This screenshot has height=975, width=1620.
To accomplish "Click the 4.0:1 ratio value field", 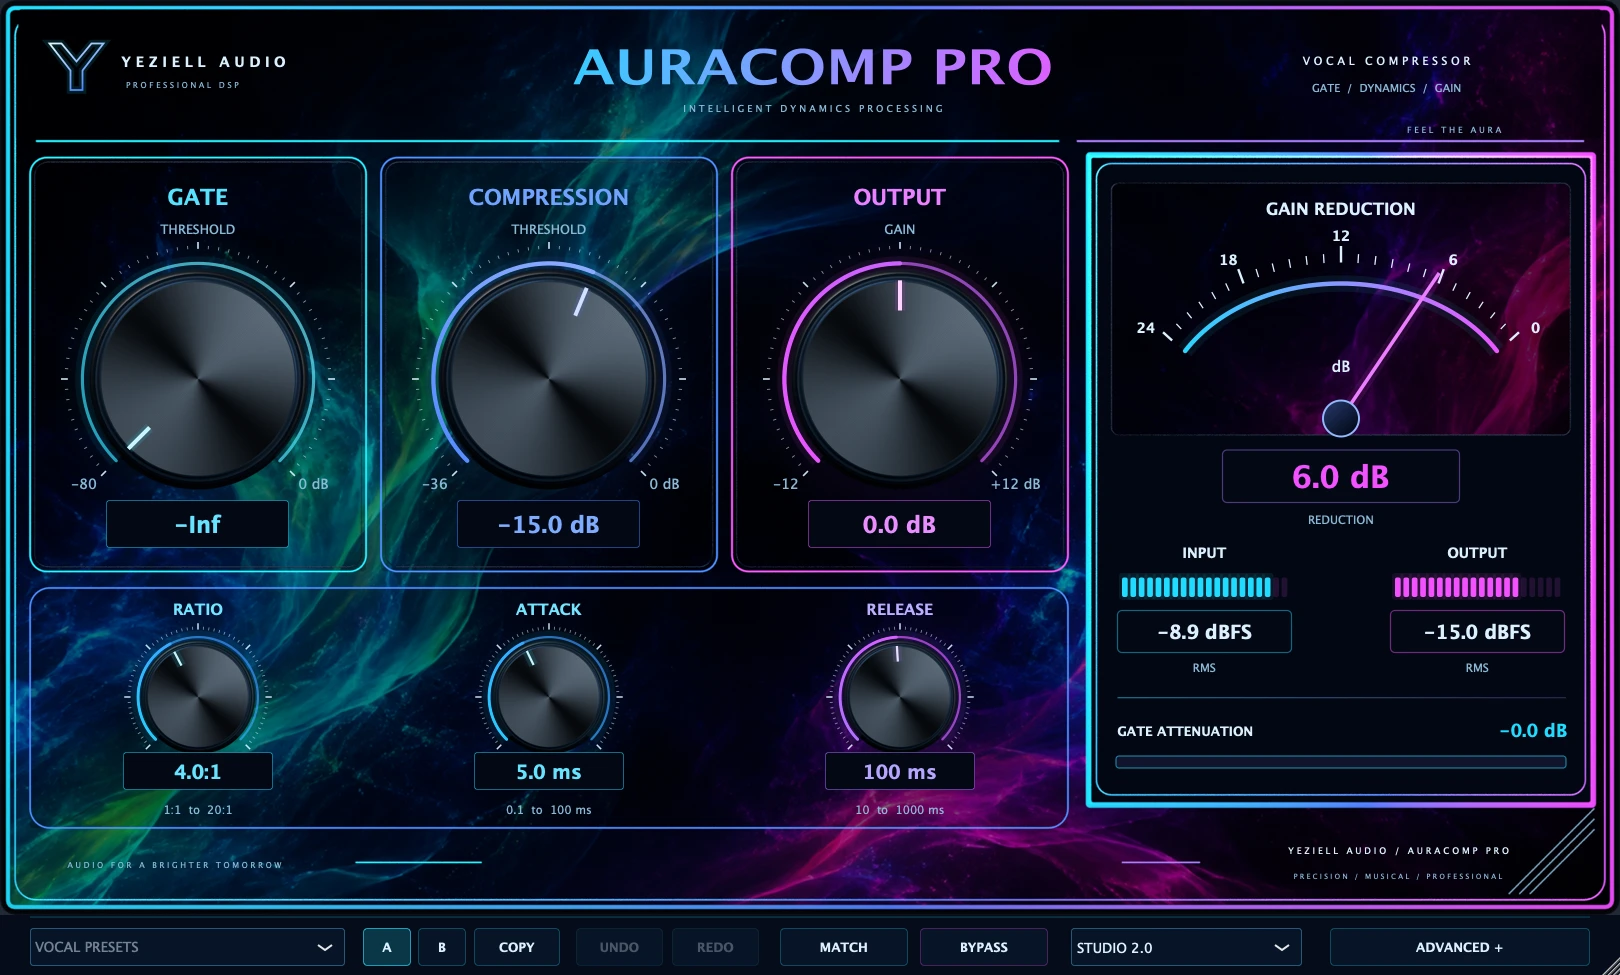I will tap(198, 771).
